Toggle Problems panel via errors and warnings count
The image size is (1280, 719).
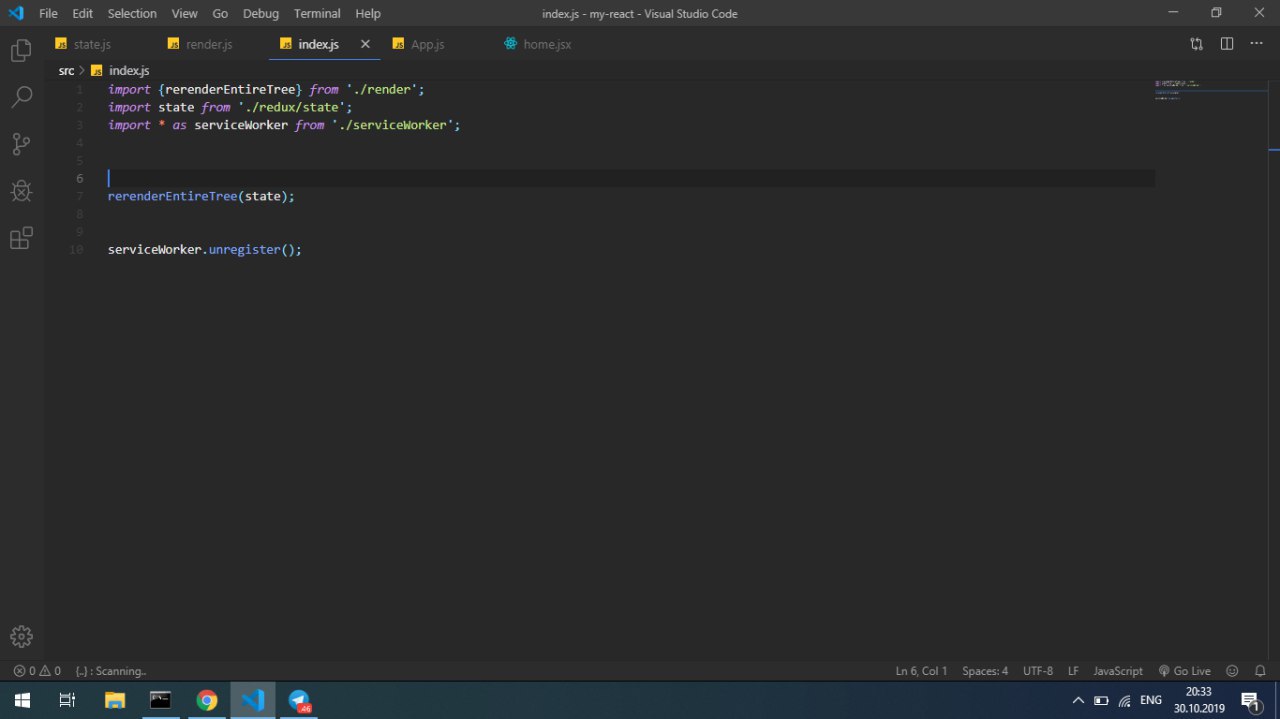coord(37,671)
